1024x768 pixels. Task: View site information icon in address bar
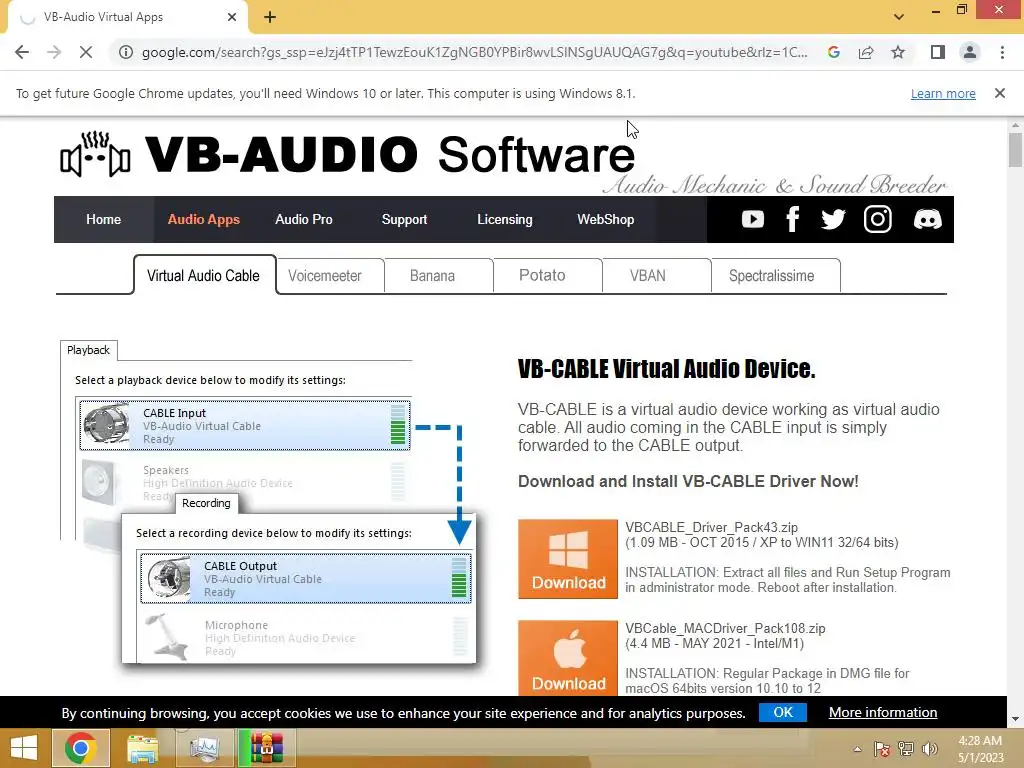pos(126,52)
